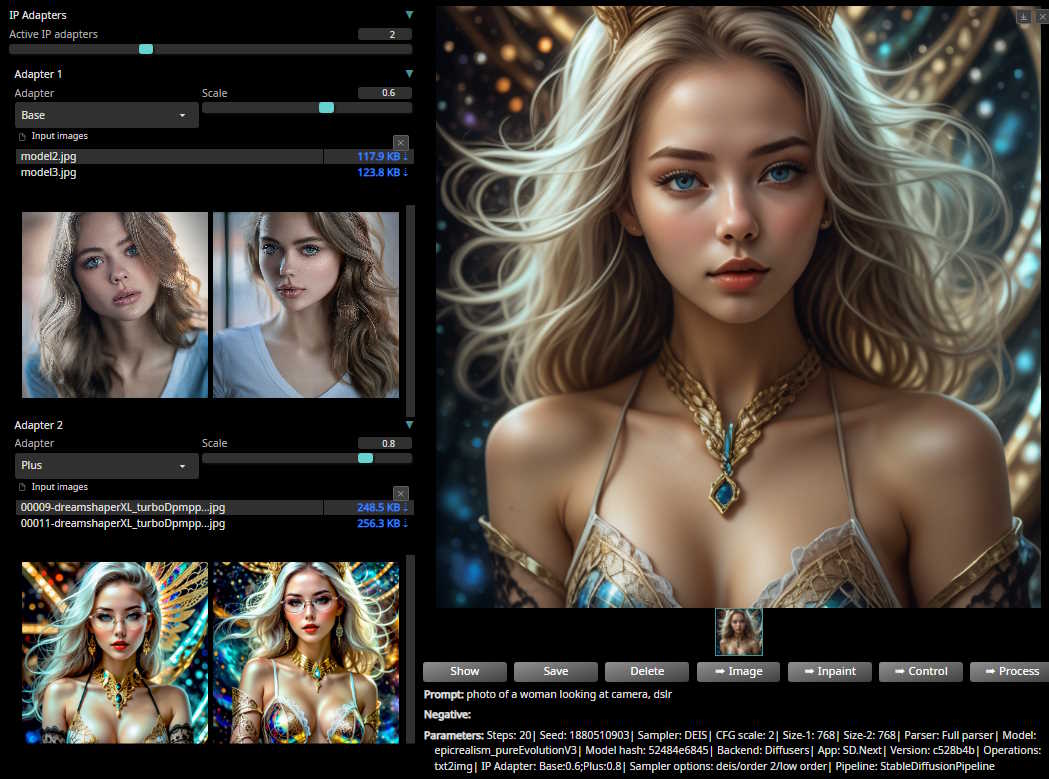
Task: Remove the Adapter 2 input images
Action: click(400, 493)
